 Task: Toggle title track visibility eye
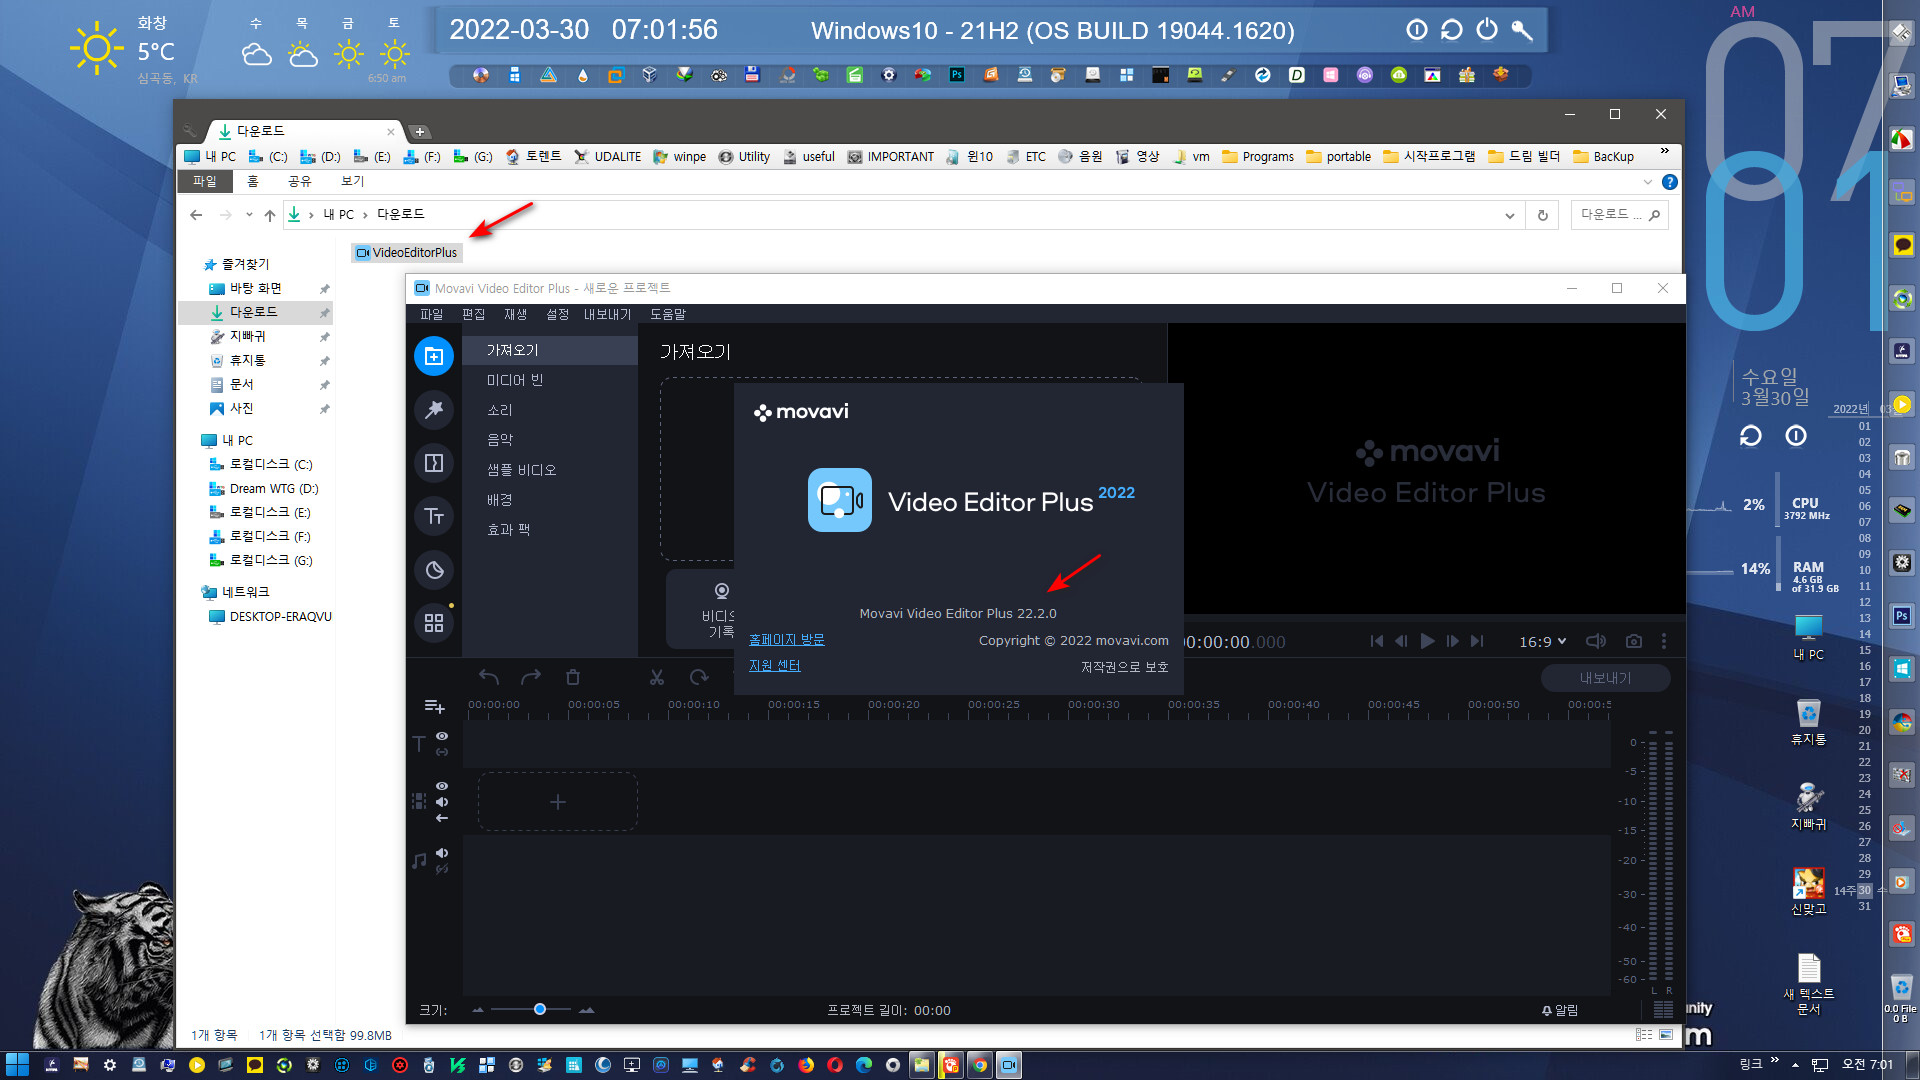click(441, 736)
